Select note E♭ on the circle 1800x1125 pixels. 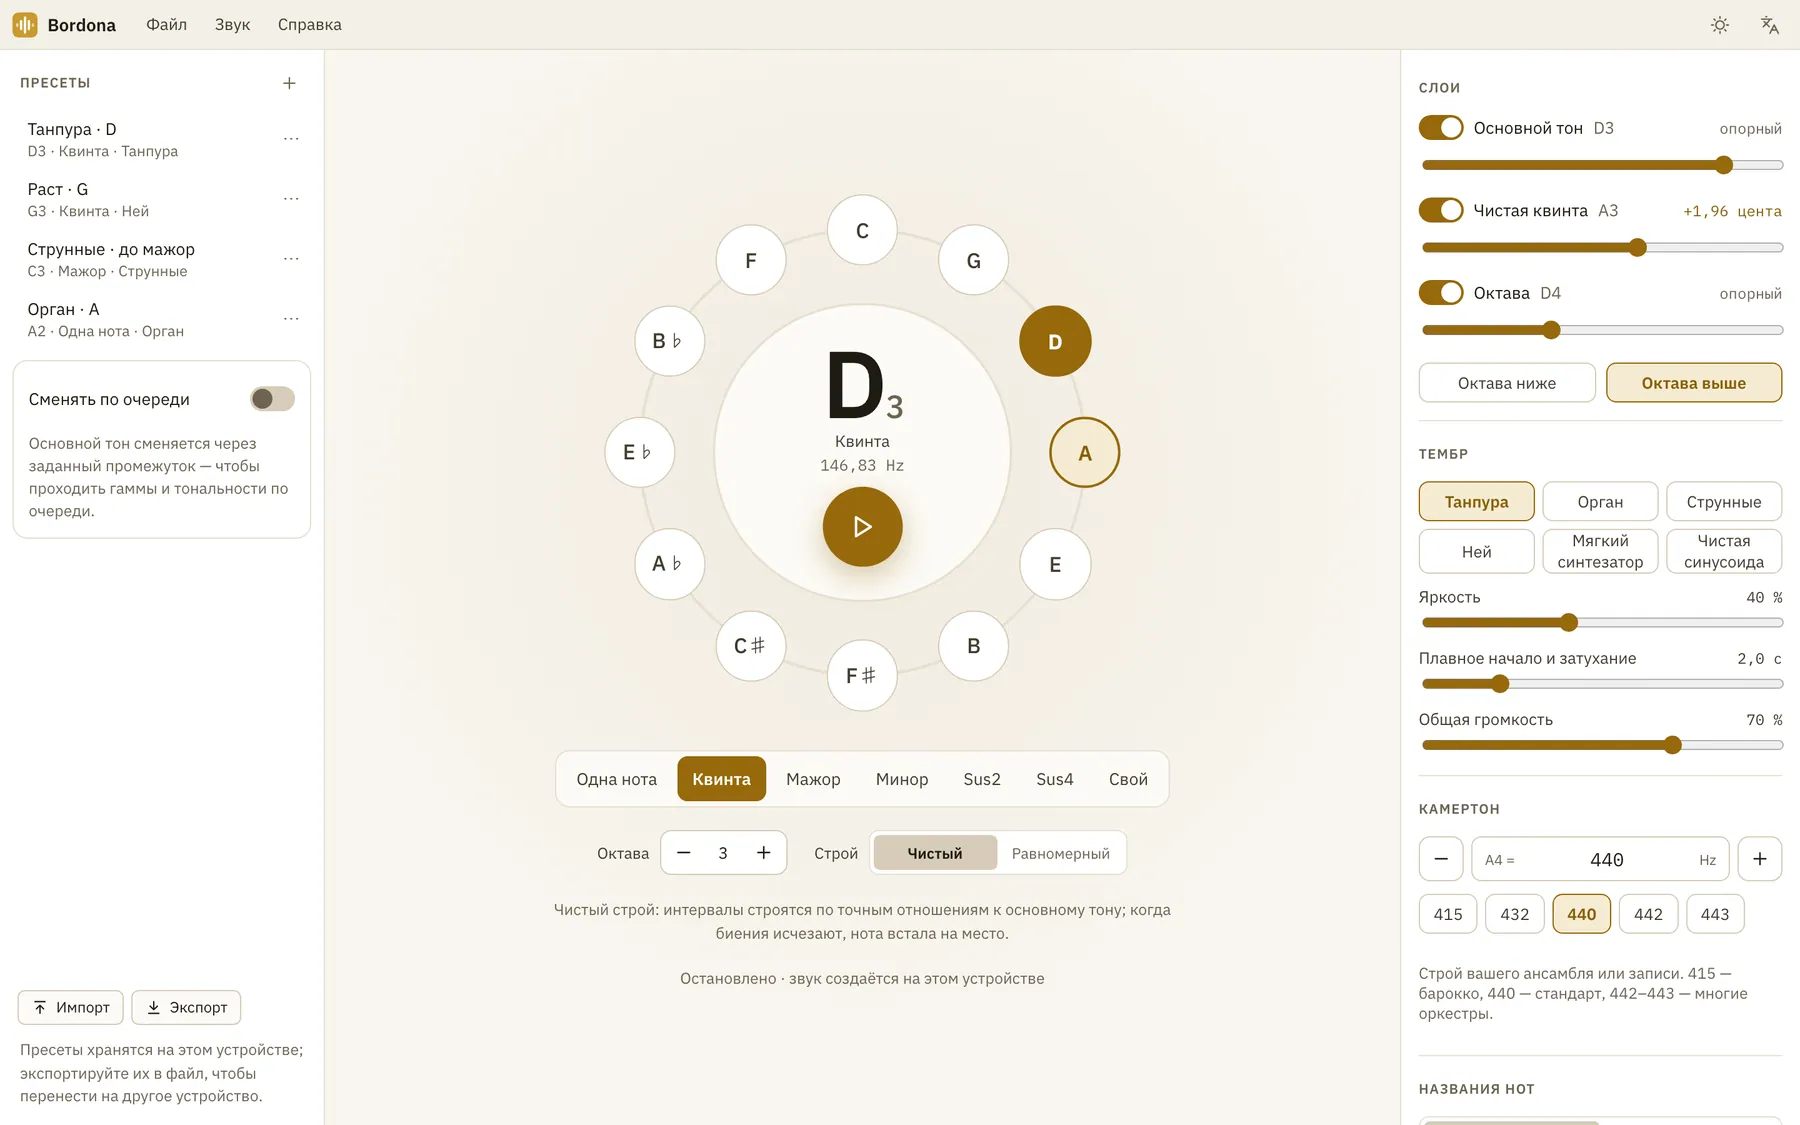tap(640, 452)
